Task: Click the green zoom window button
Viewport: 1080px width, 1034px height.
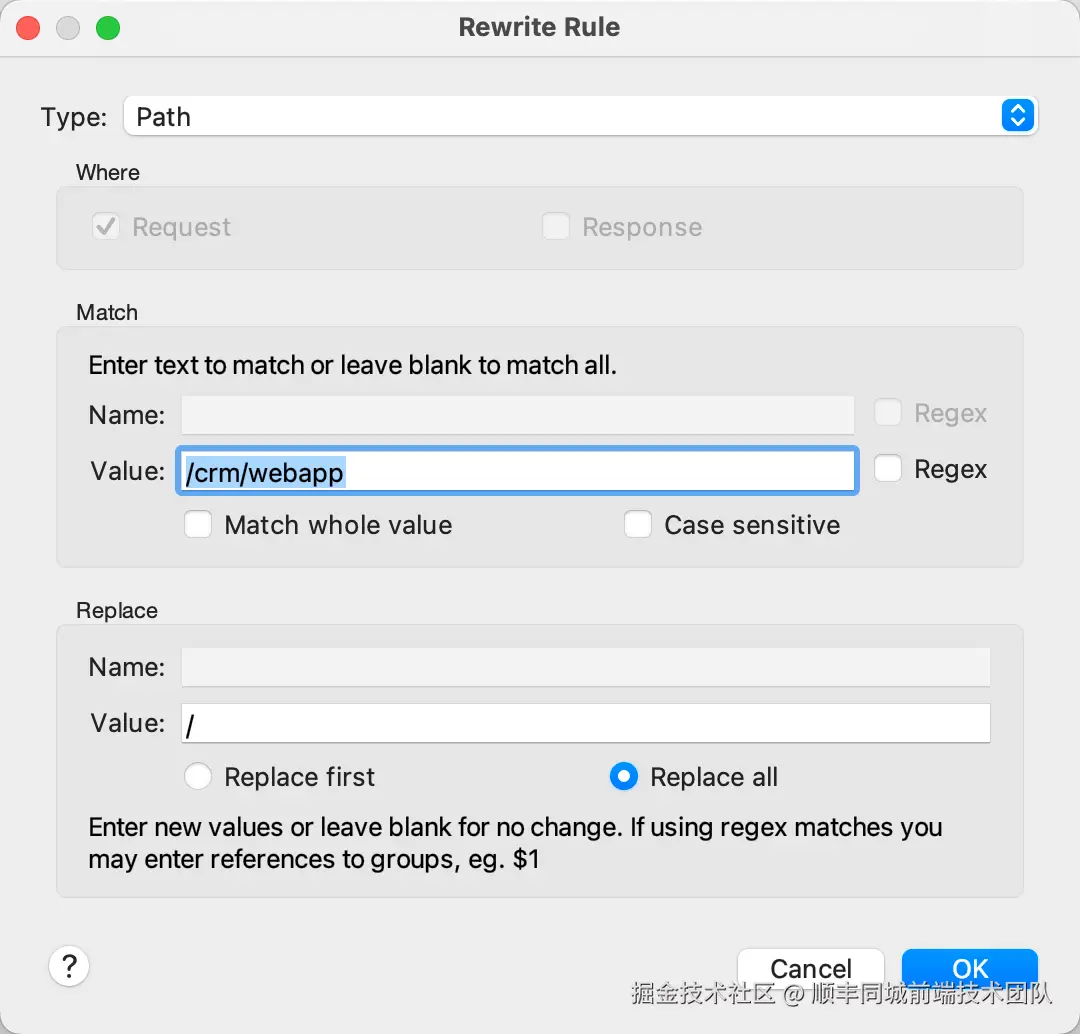Action: coord(108,28)
